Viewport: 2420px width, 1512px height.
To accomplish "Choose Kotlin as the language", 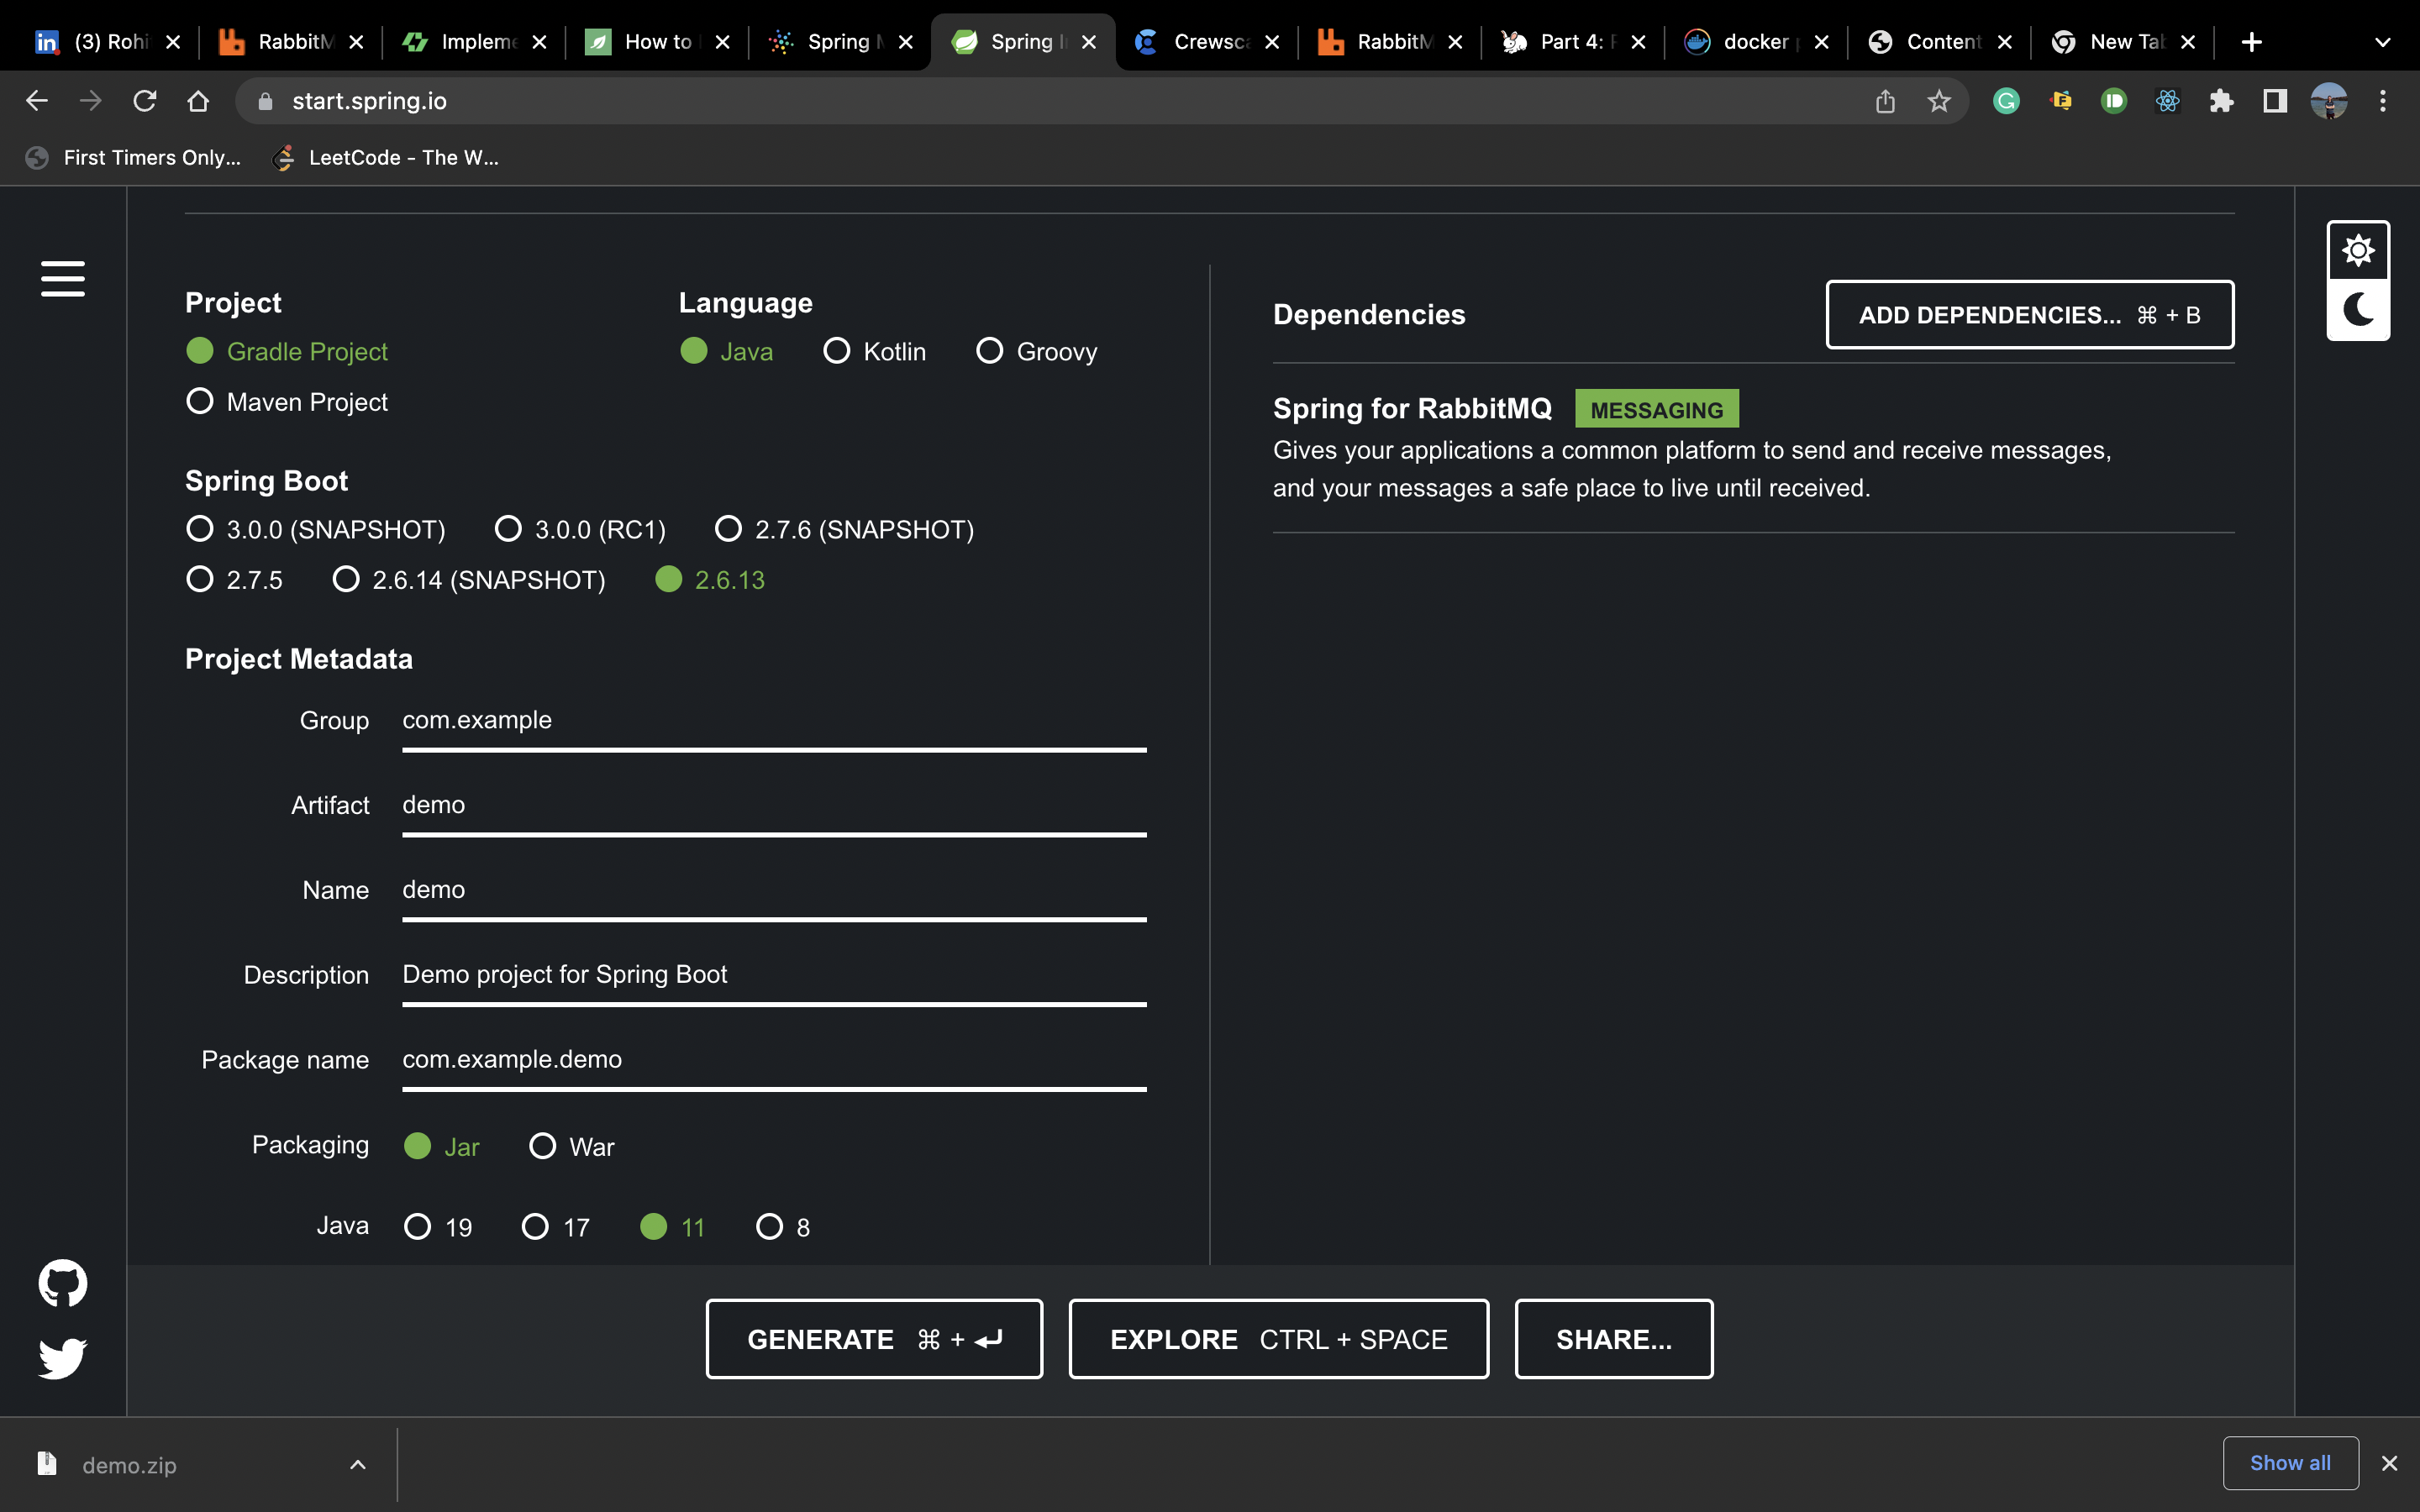I will (x=837, y=351).
